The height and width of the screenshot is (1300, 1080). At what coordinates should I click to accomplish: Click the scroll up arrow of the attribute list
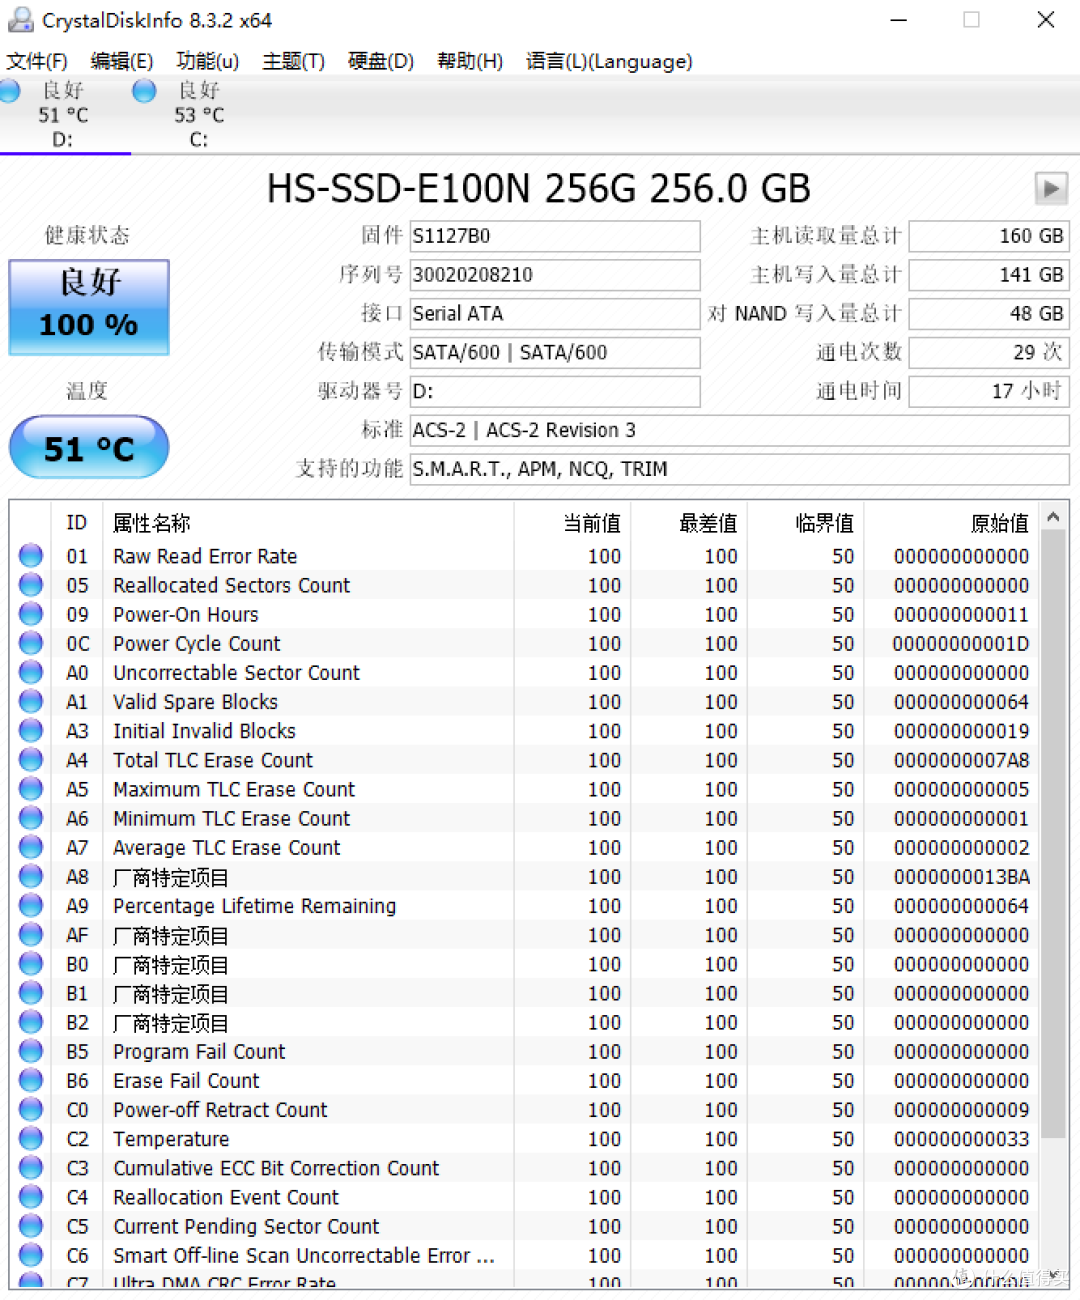click(1053, 516)
